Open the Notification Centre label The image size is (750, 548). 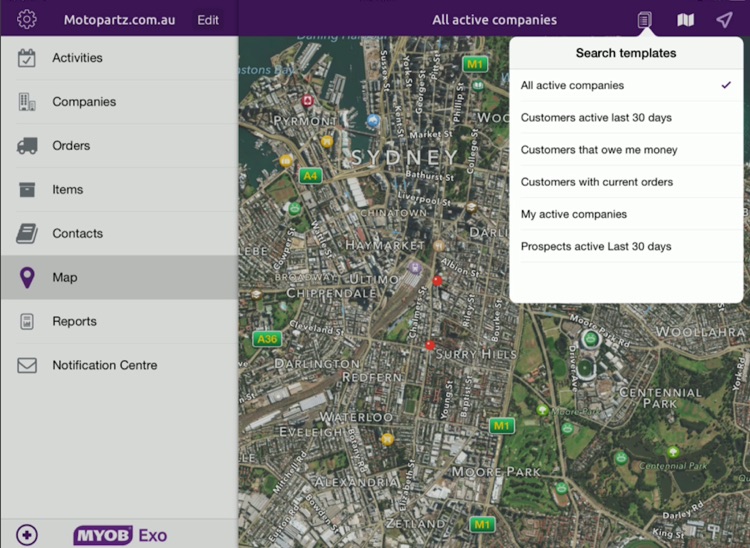105,365
